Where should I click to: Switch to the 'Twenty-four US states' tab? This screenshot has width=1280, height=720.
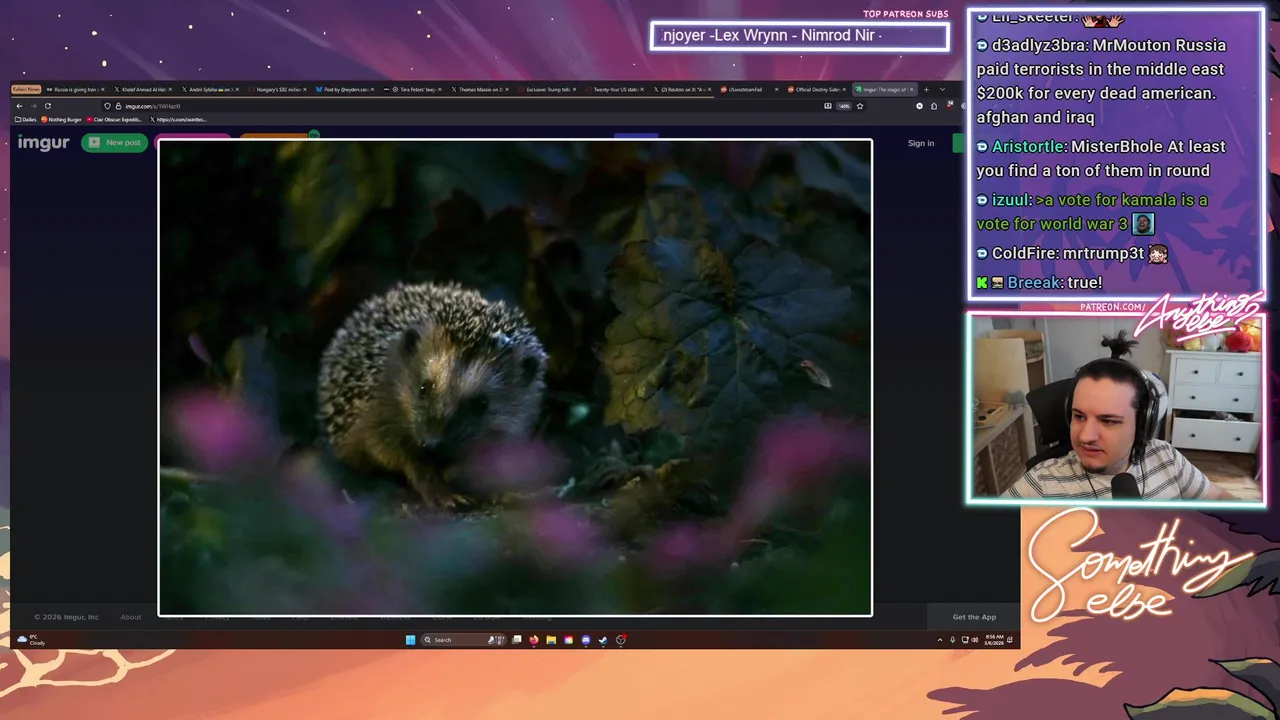click(615, 89)
